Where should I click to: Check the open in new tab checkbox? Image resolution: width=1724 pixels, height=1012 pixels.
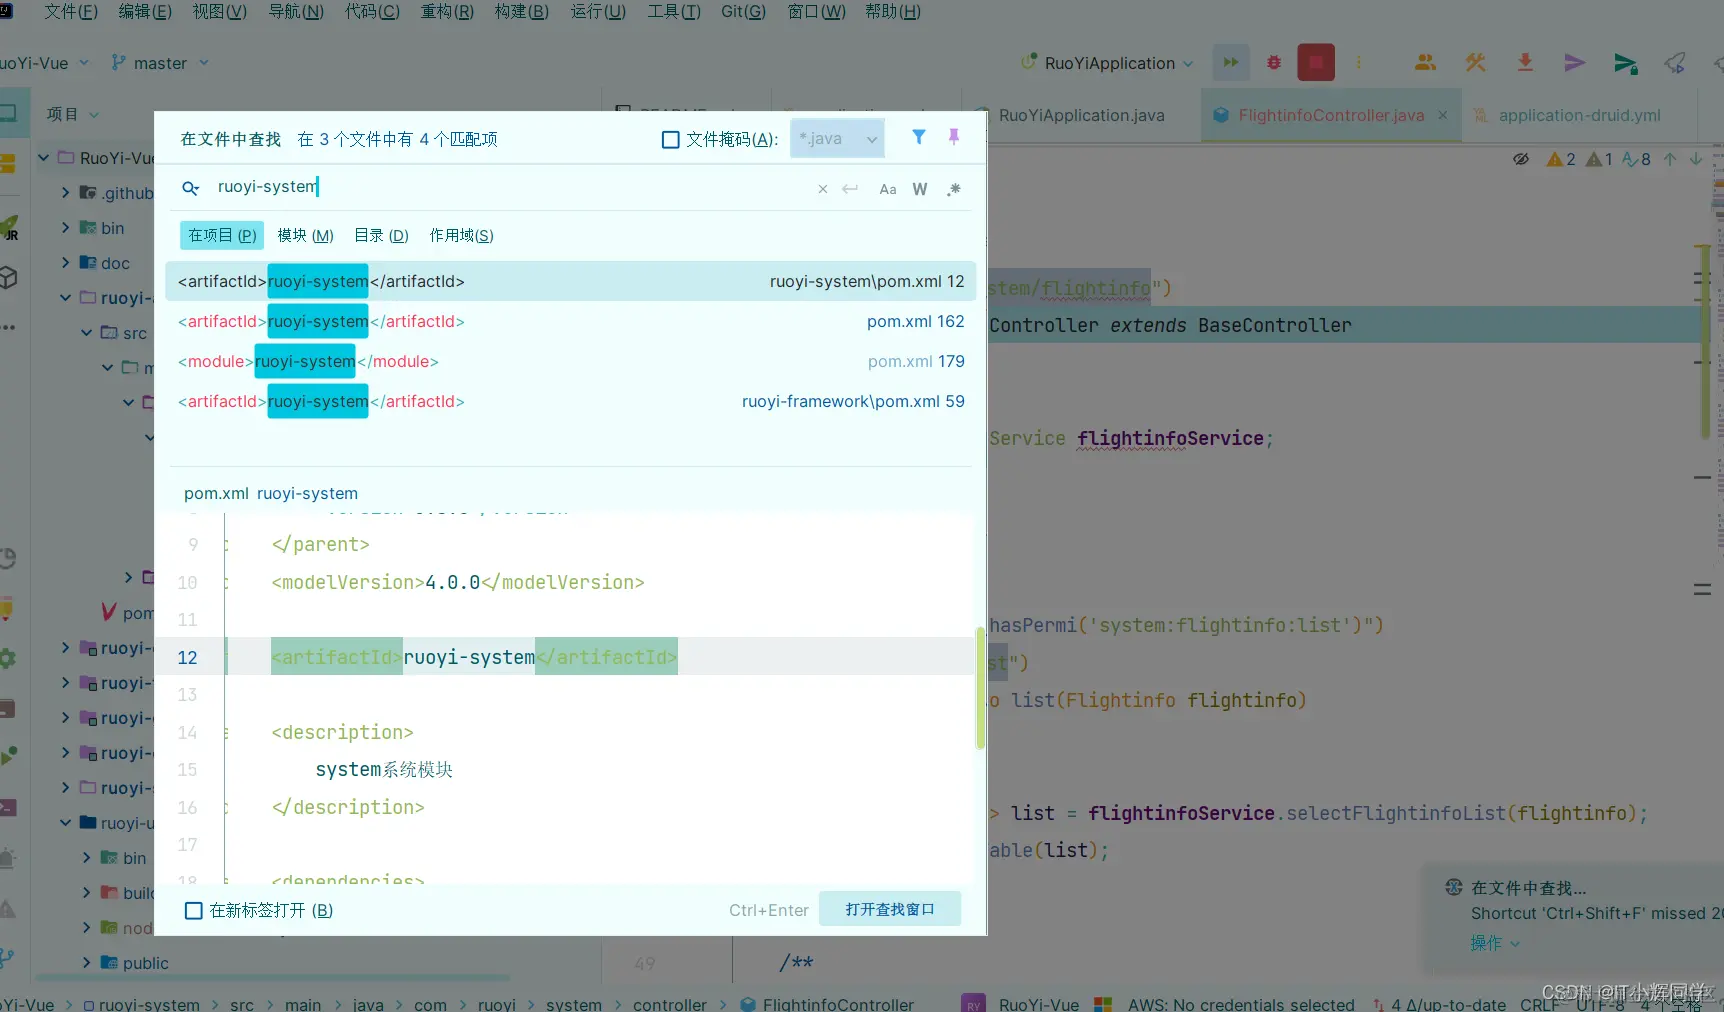(x=194, y=911)
